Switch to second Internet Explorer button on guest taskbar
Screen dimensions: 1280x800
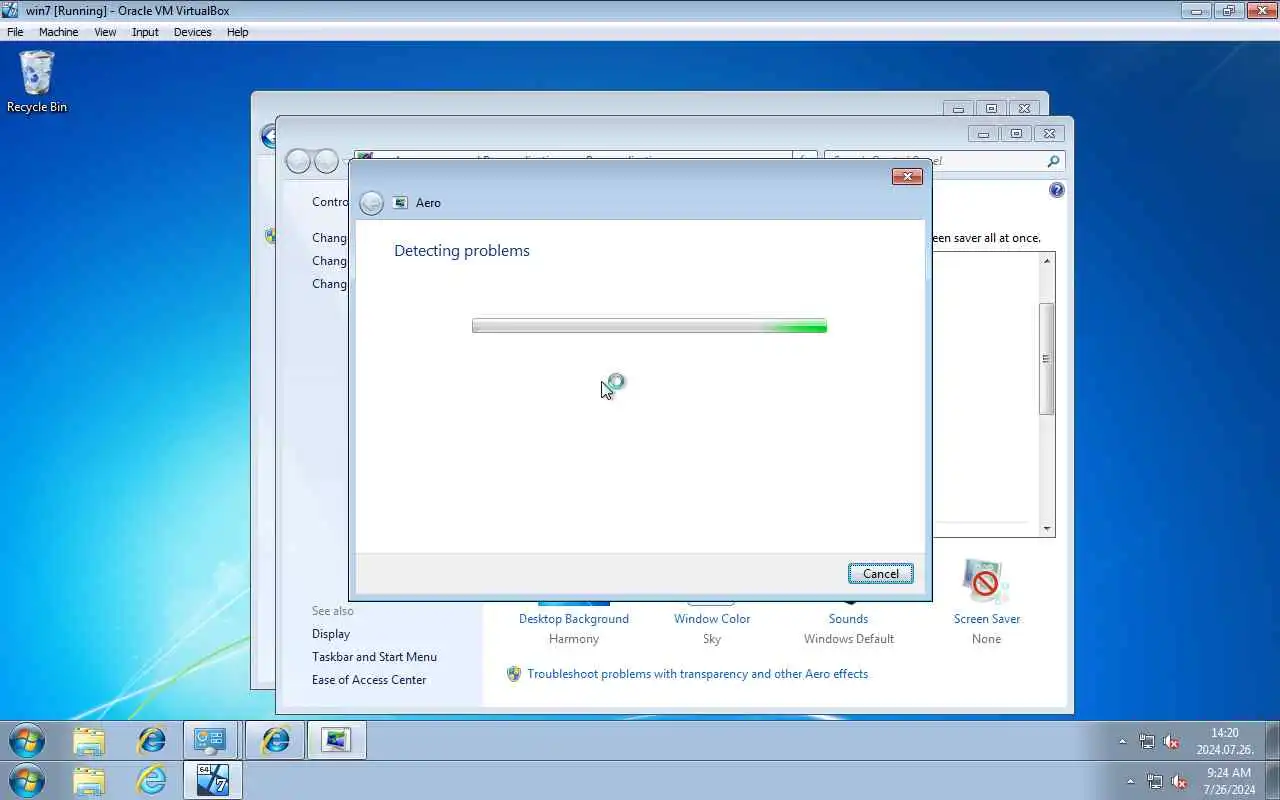[x=275, y=741]
